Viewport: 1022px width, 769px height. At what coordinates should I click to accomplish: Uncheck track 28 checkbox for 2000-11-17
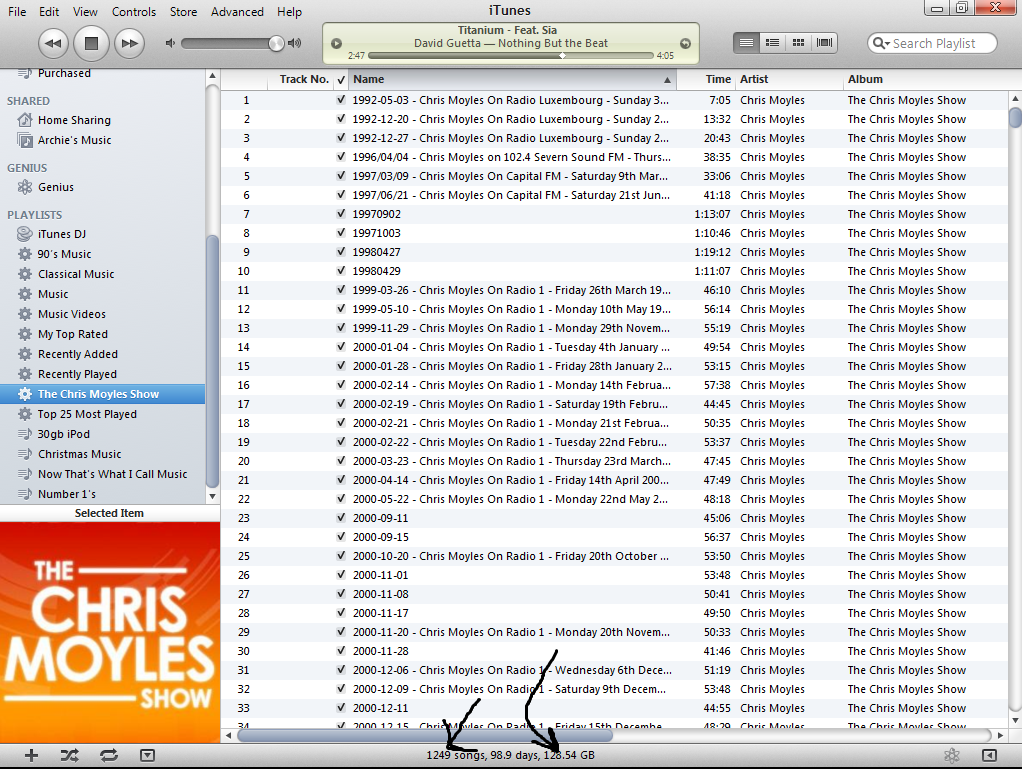click(341, 613)
